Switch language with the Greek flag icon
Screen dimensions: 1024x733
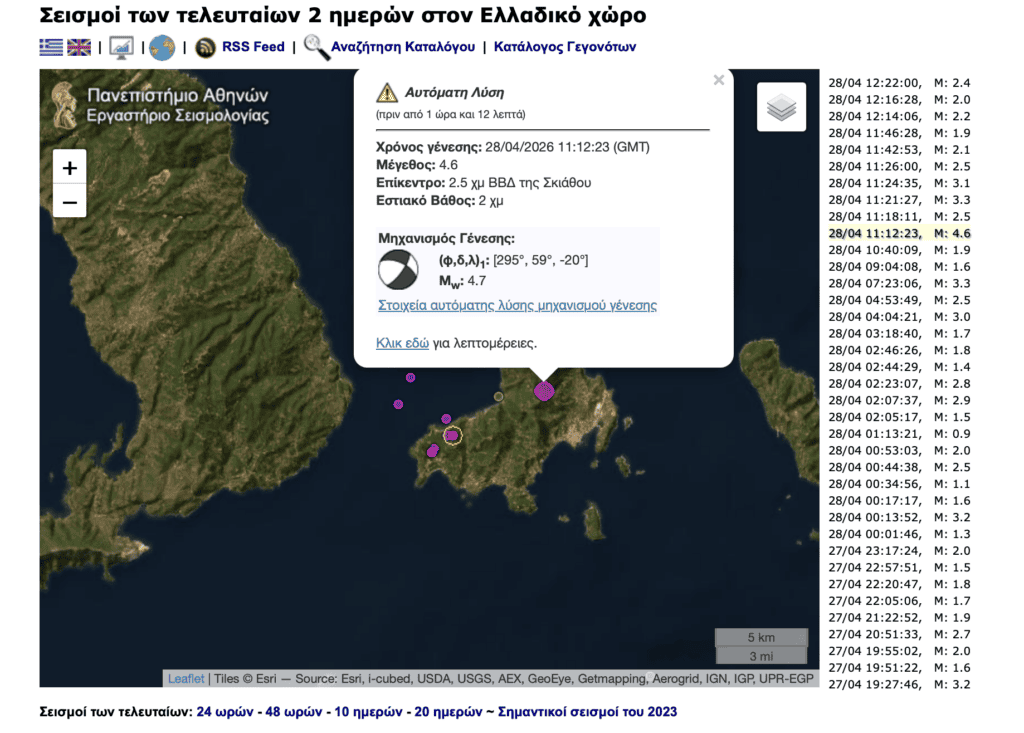tap(50, 47)
